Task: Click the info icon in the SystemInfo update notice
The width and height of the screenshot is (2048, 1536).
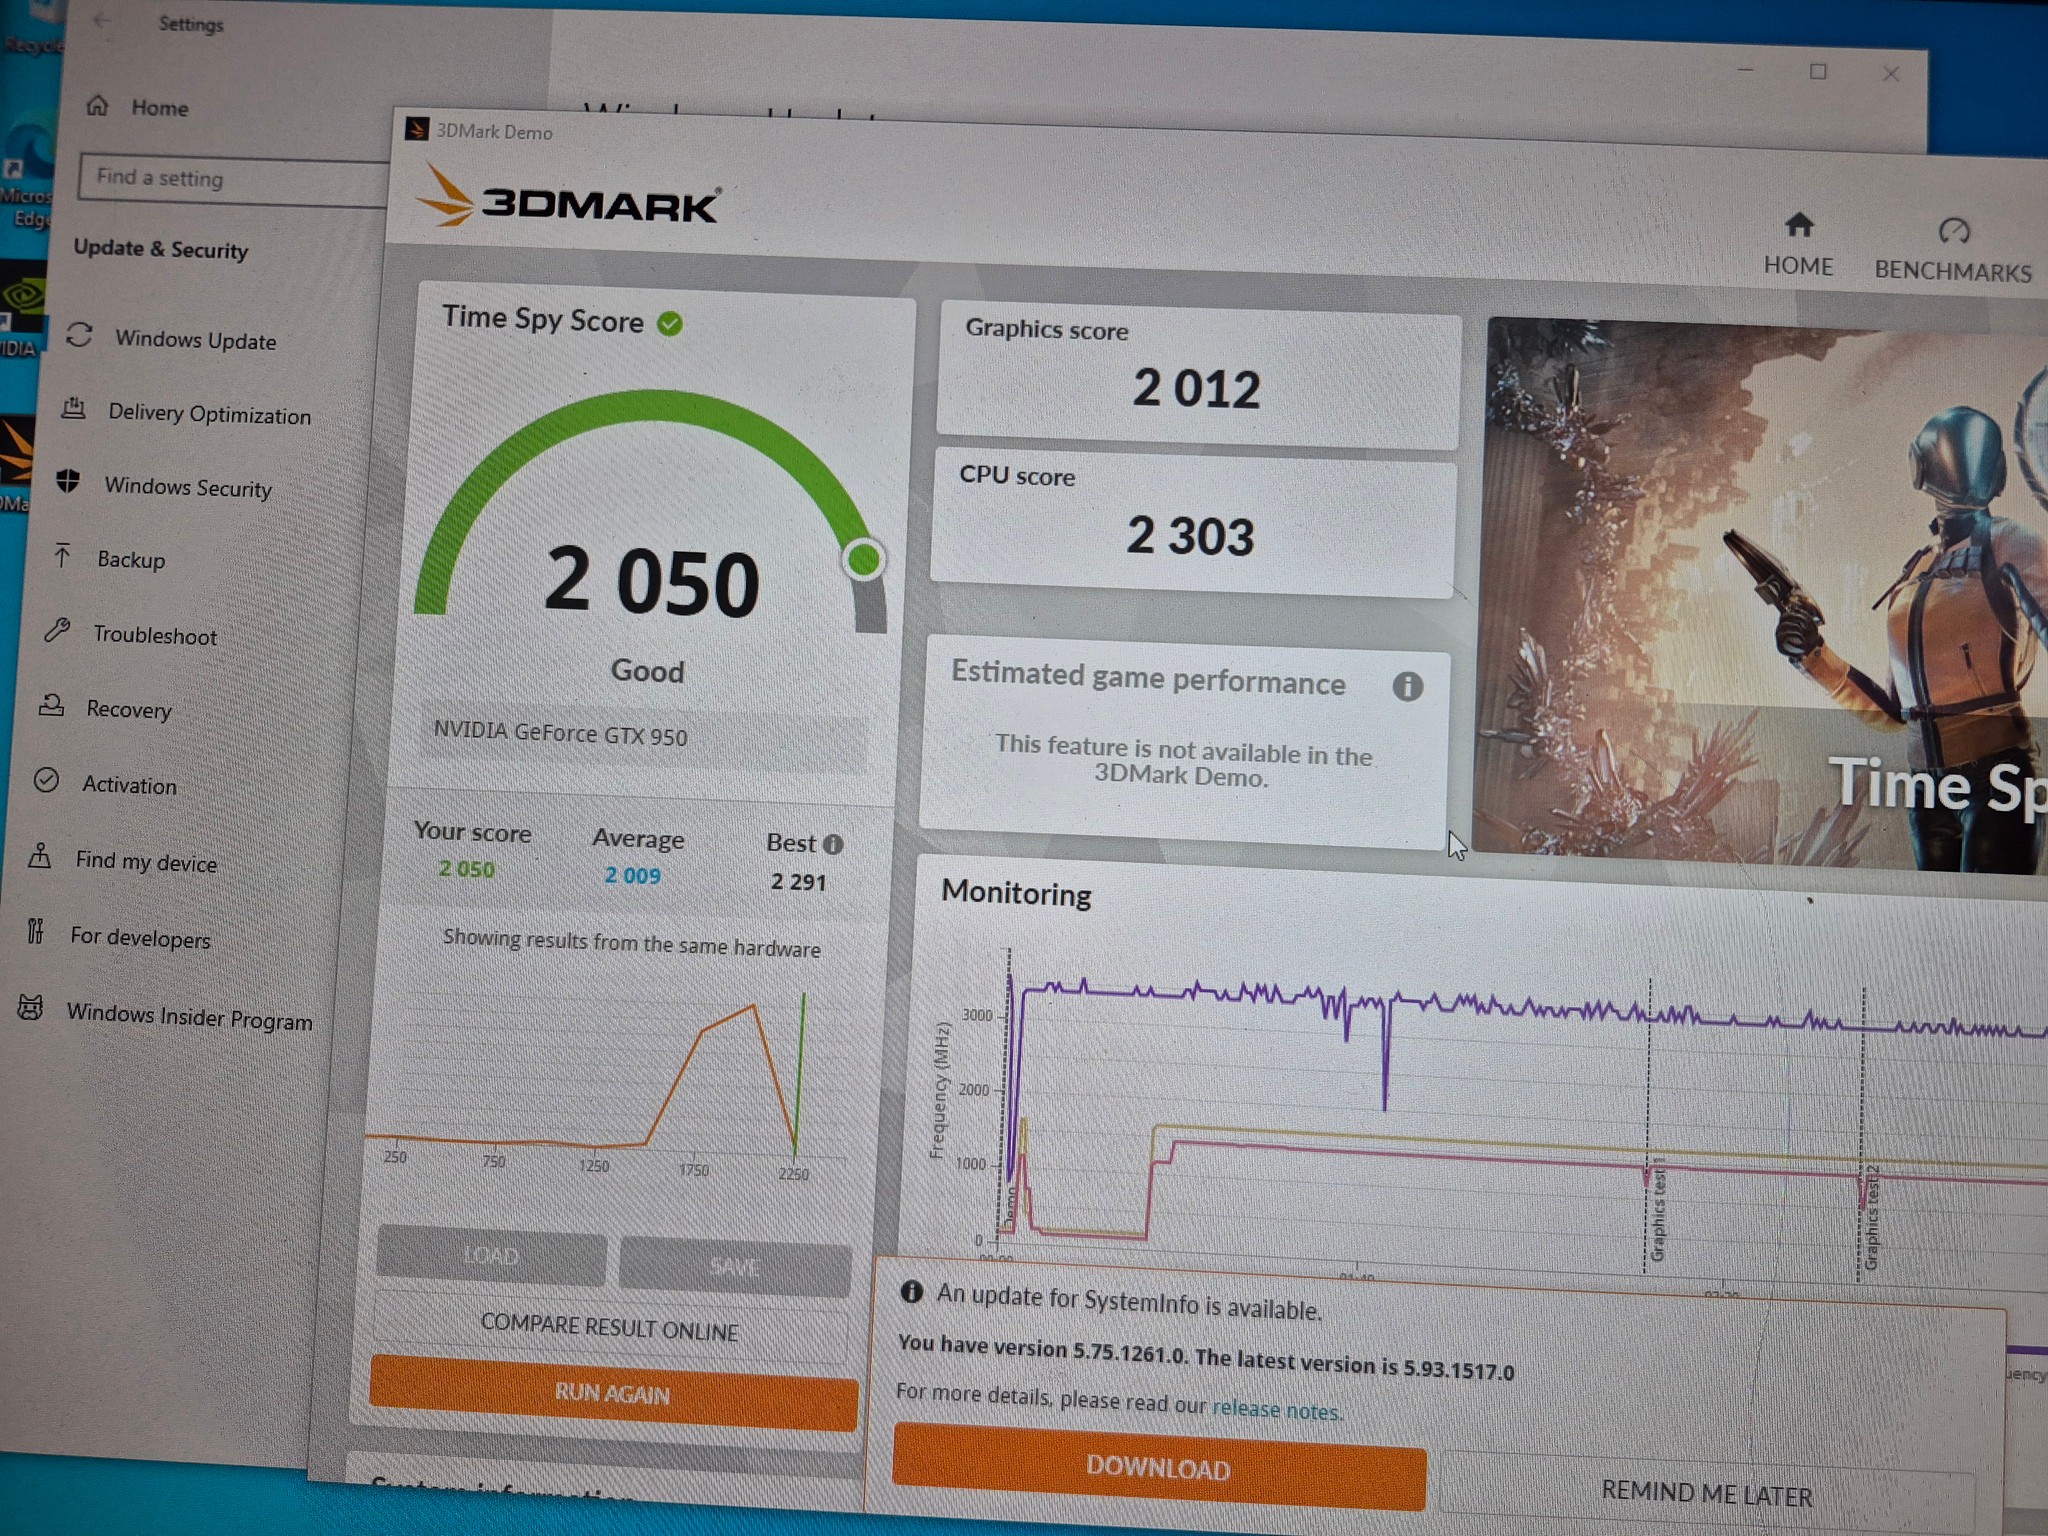Action: tap(911, 1291)
